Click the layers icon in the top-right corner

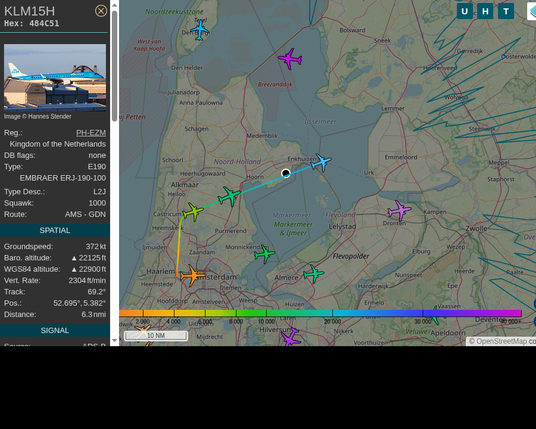(x=532, y=11)
